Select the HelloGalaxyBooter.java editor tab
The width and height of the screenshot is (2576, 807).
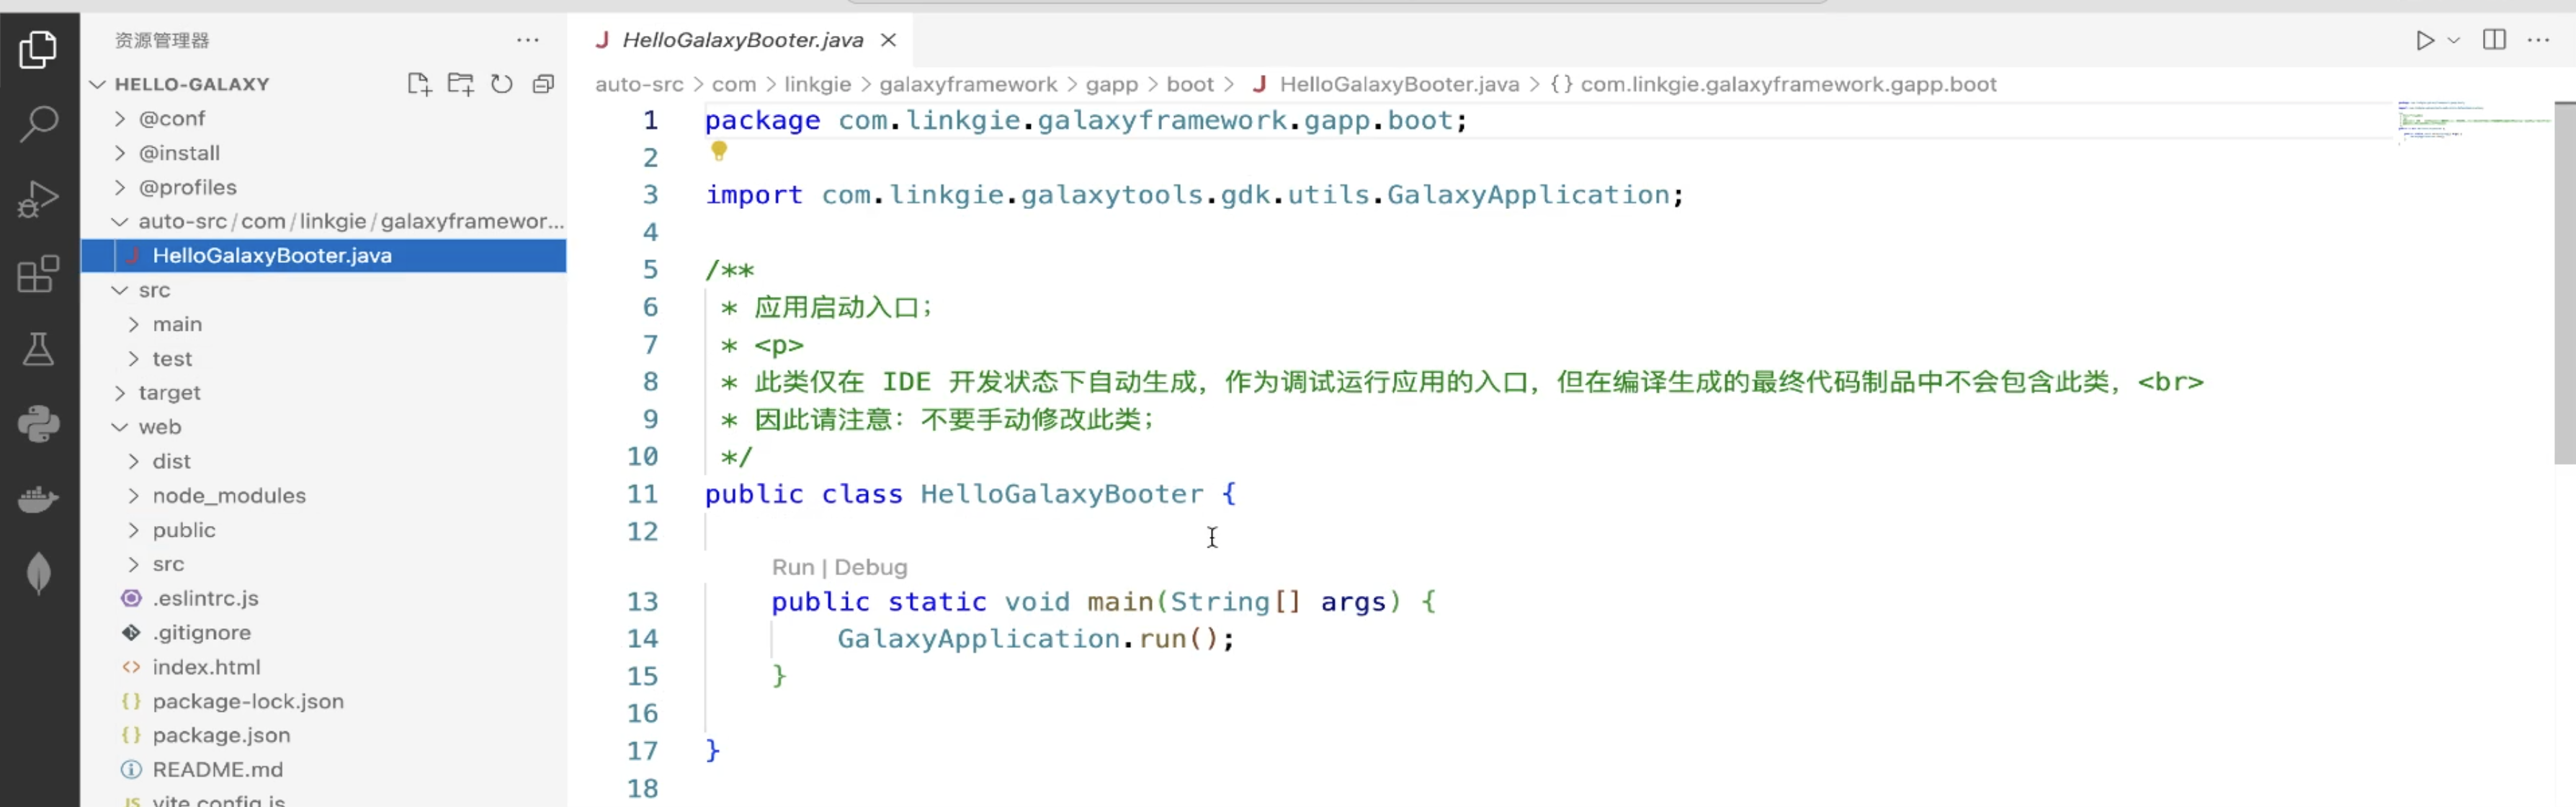coord(741,40)
